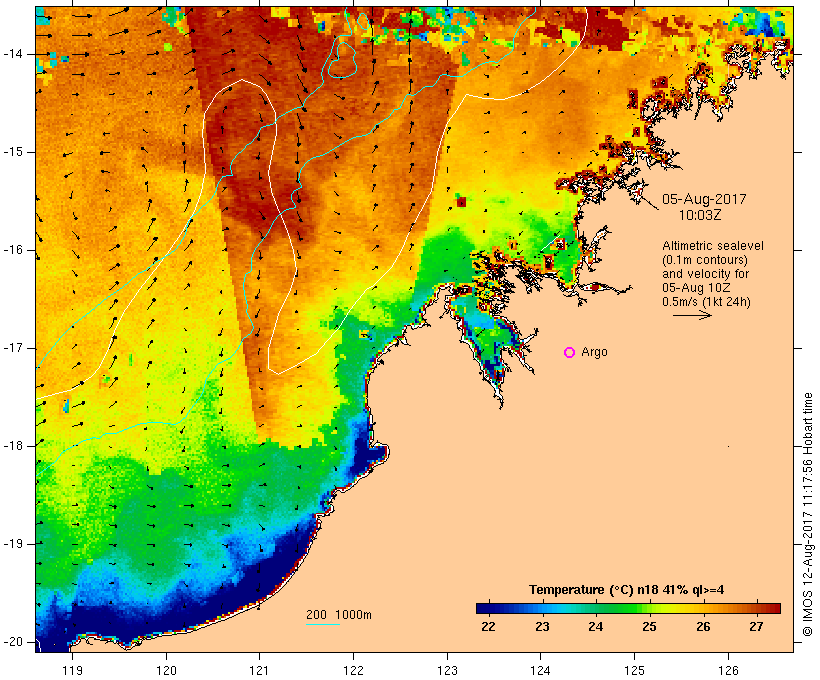
Task: Click the green 24°C section of the colorbar
Action: pos(596,608)
